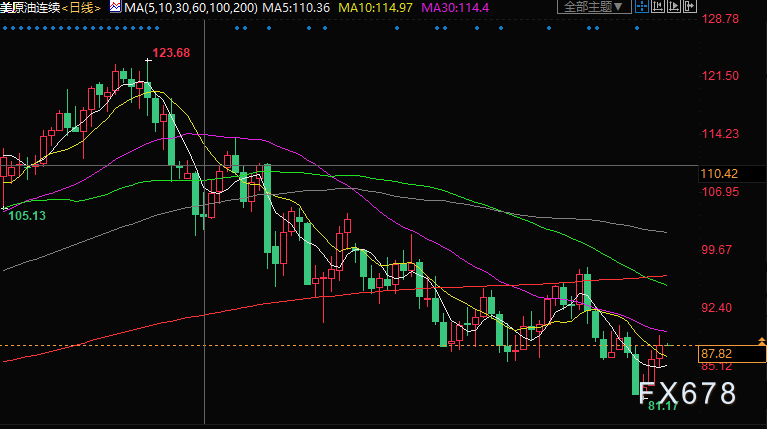The image size is (767, 429).
Task: Click the MA5:110.36 readout
Action: coord(296,8)
